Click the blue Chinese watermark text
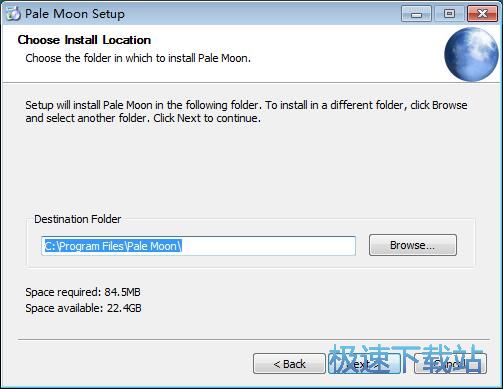This screenshot has height=389, width=503. tap(406, 359)
